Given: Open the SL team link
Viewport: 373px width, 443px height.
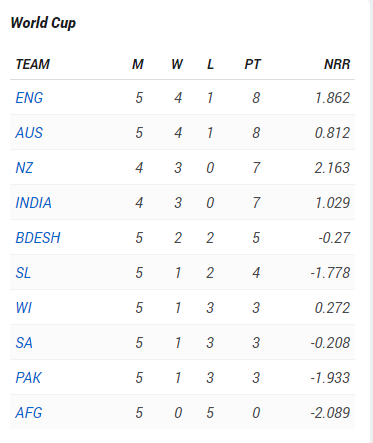Looking at the screenshot, I should (x=23, y=273).
